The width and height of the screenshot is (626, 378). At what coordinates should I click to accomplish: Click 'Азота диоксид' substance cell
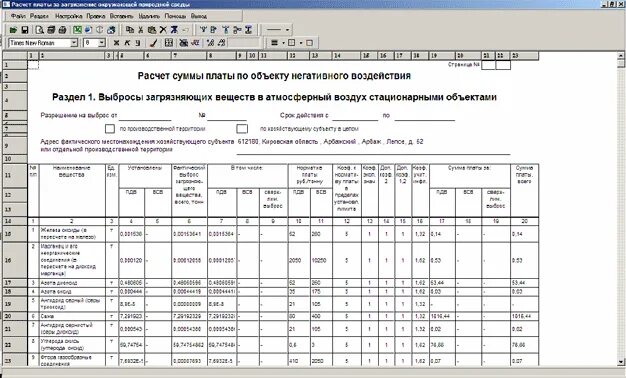click(x=72, y=283)
